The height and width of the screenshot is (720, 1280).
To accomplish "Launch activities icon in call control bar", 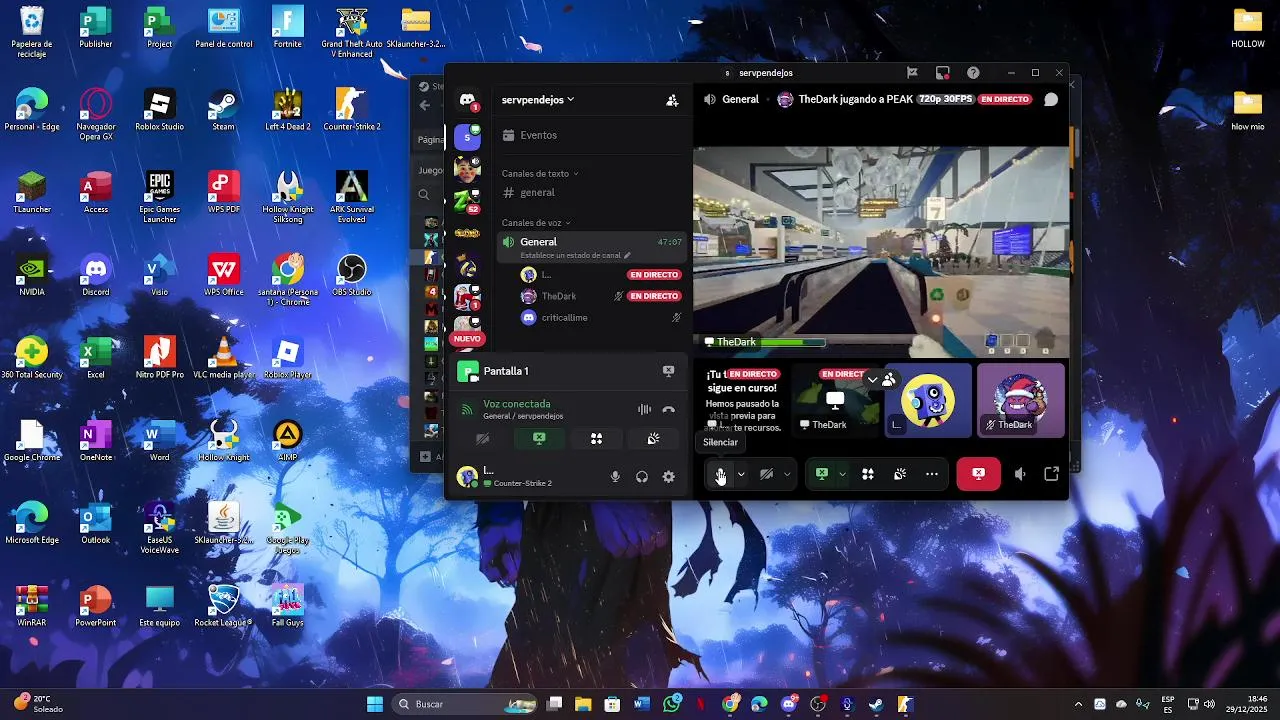I will tap(868, 474).
